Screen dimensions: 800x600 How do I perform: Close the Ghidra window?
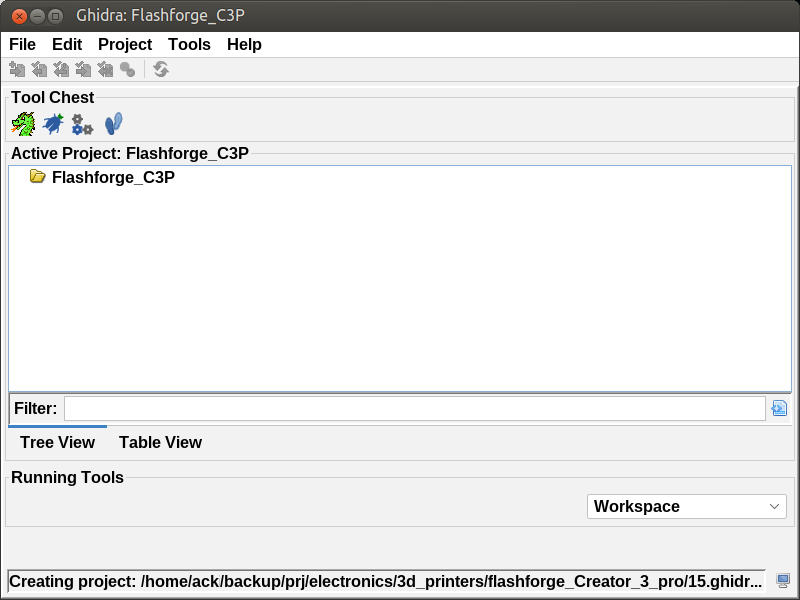[19, 16]
